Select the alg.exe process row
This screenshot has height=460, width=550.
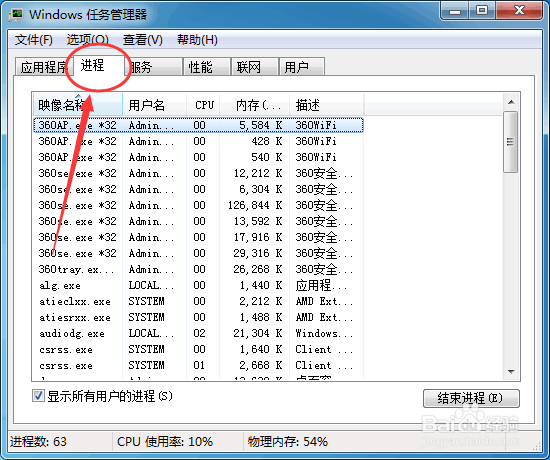coord(198,285)
